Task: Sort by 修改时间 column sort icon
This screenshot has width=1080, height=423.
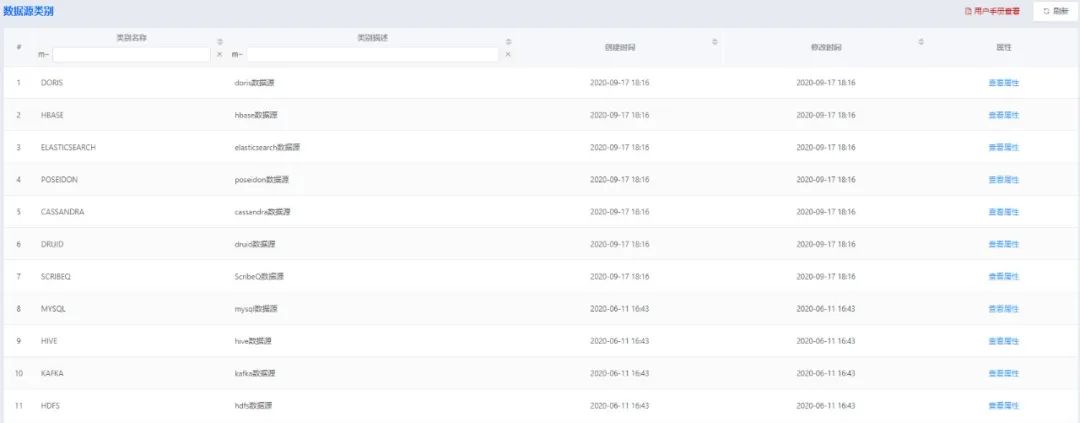Action: click(921, 41)
